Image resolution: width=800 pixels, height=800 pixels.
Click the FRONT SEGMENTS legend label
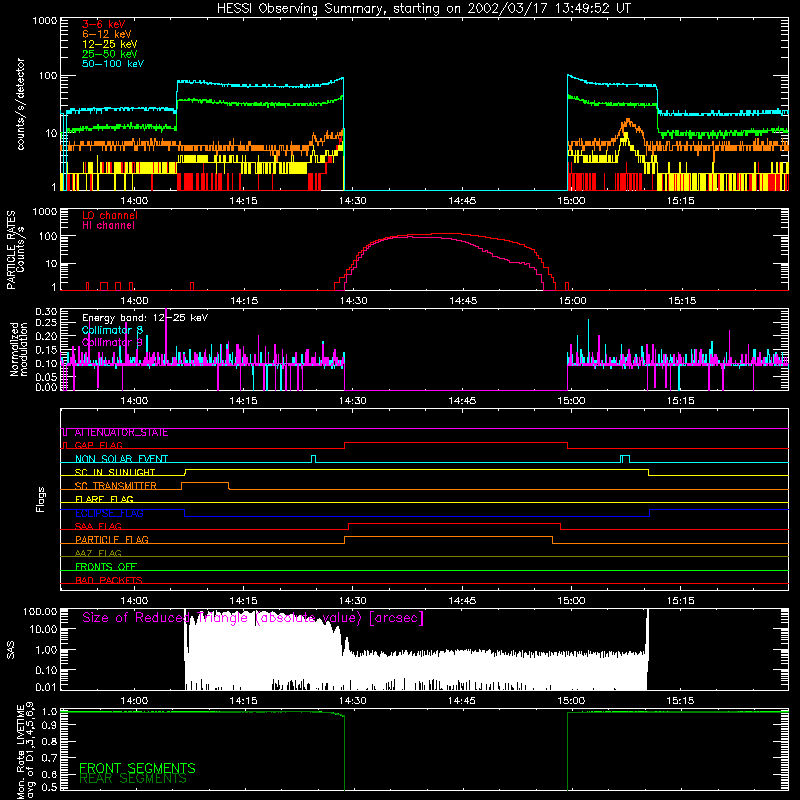[137, 768]
